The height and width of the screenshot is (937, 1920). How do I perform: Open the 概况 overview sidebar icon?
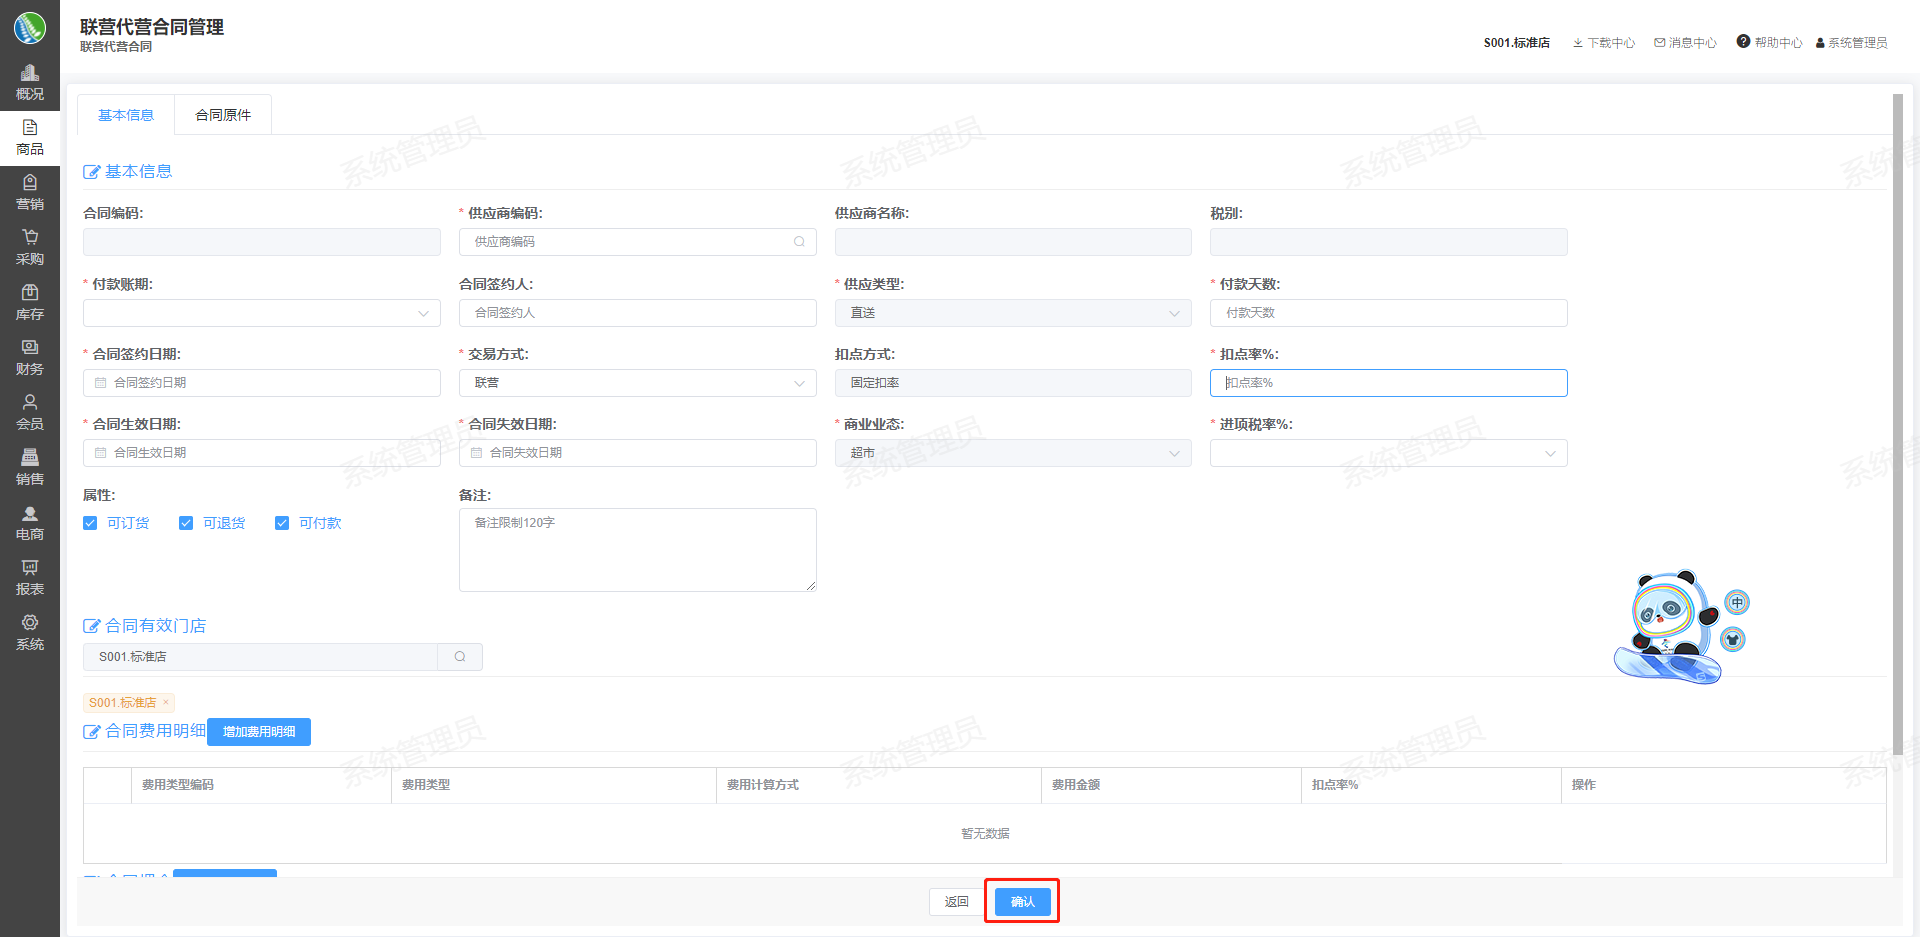[x=30, y=74]
